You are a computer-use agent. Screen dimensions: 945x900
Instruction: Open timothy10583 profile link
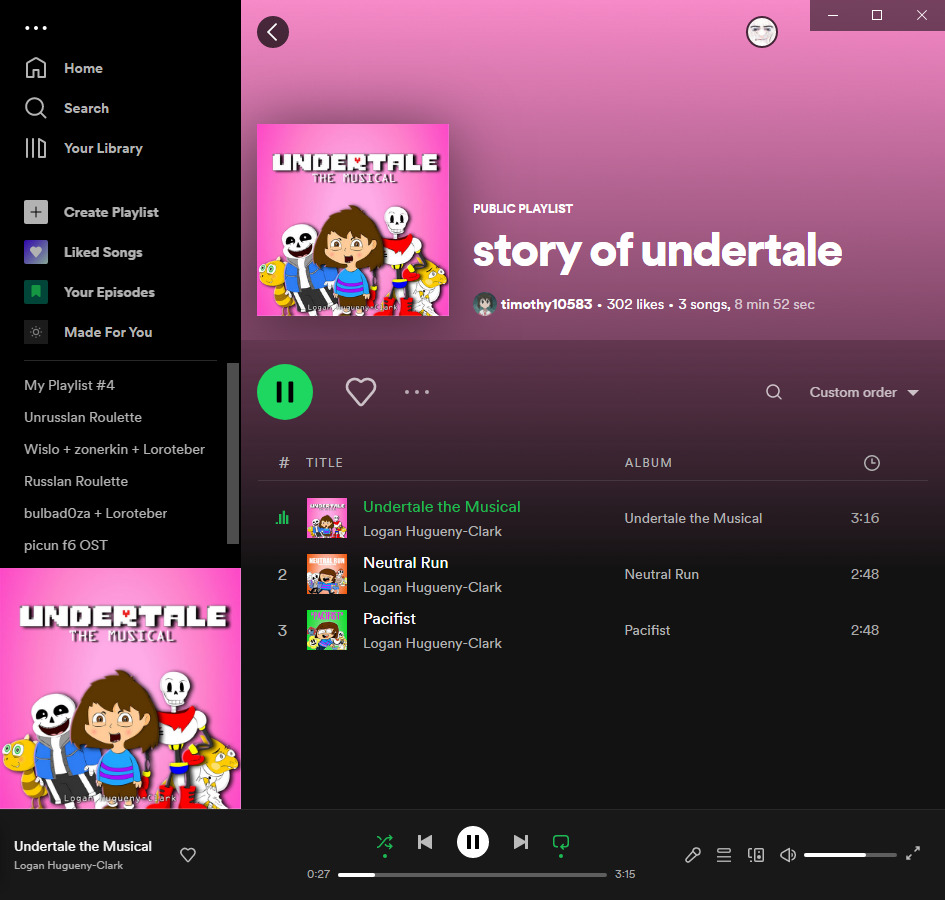point(546,304)
